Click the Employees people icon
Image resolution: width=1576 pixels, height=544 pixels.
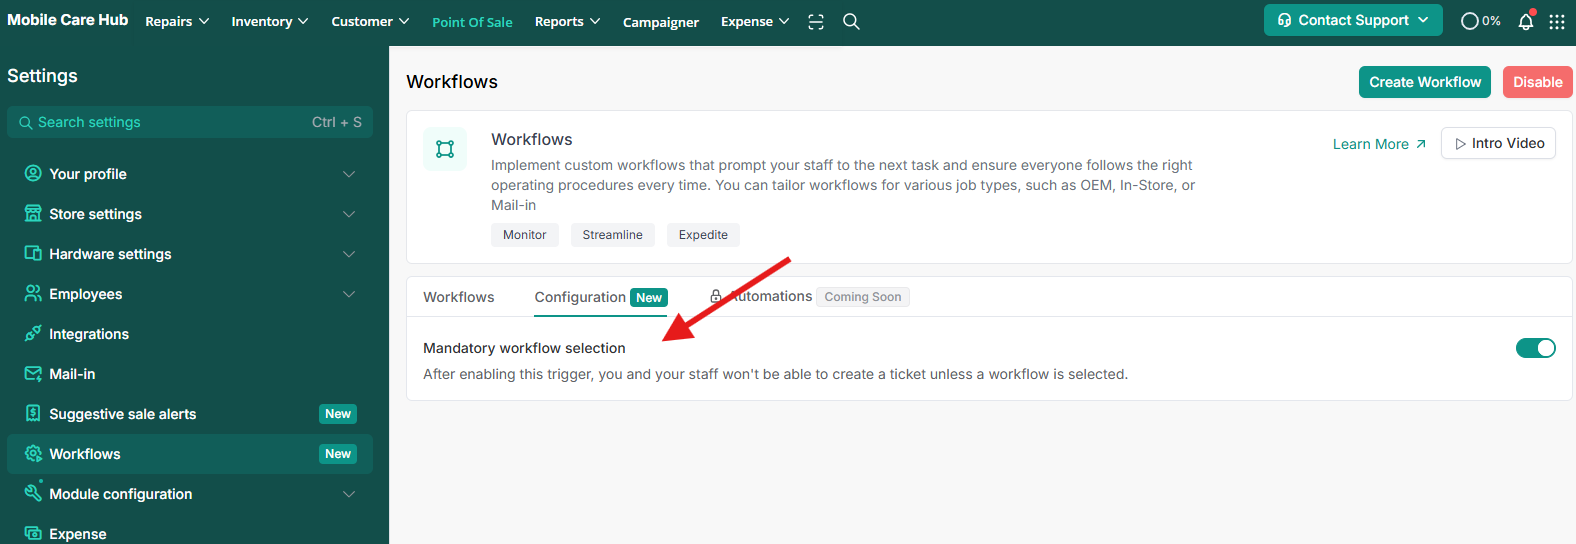[33, 293]
